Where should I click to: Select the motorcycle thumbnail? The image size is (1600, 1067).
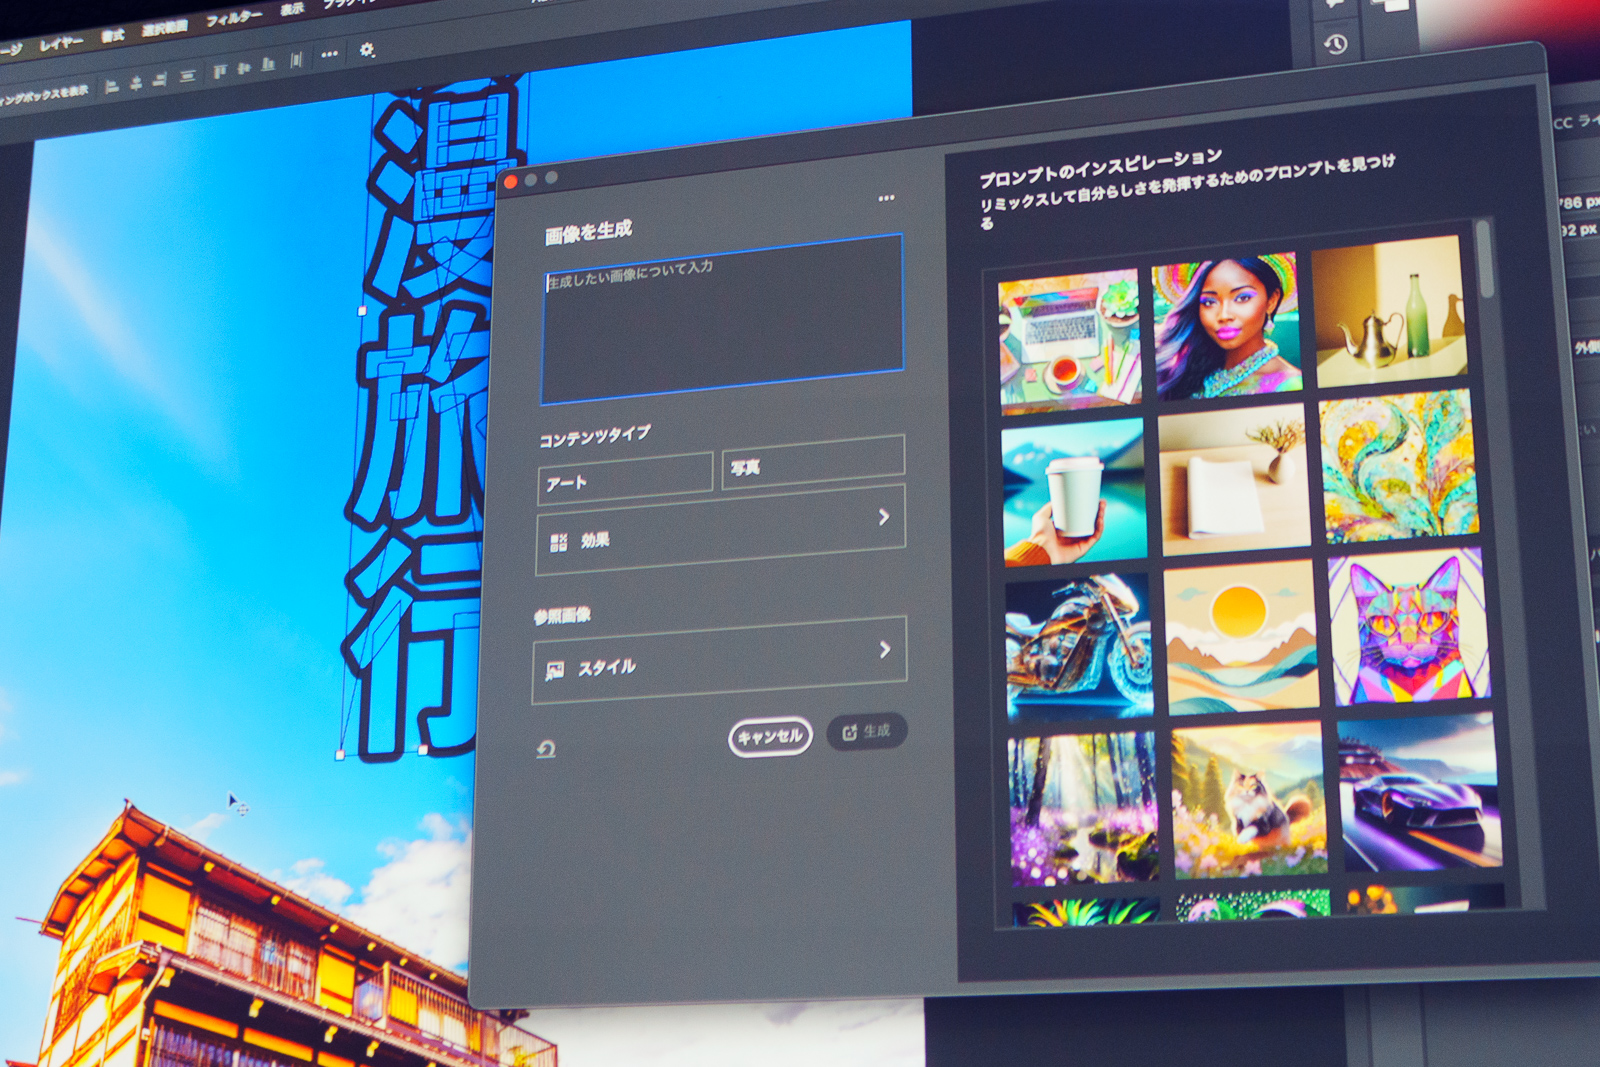[x=1079, y=647]
